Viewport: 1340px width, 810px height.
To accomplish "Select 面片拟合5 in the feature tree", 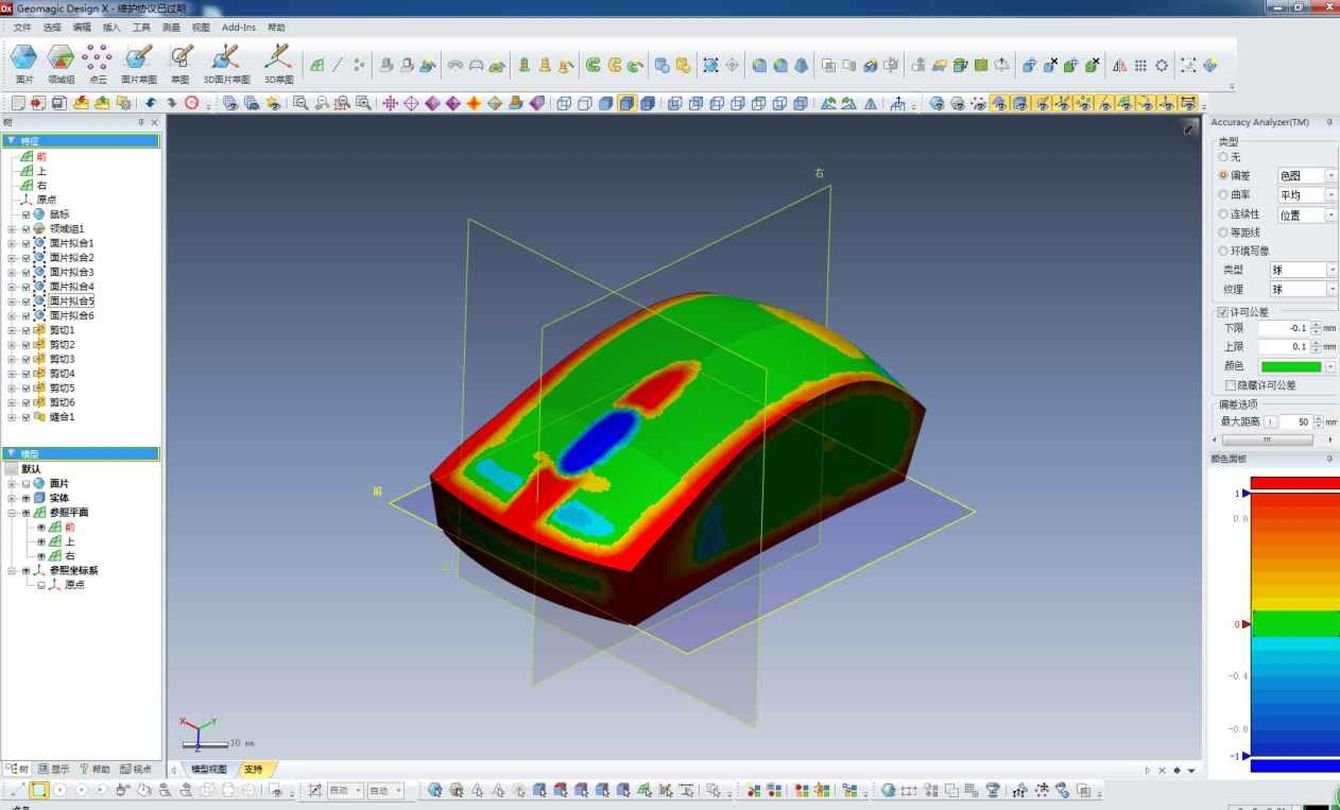I will click(72, 301).
